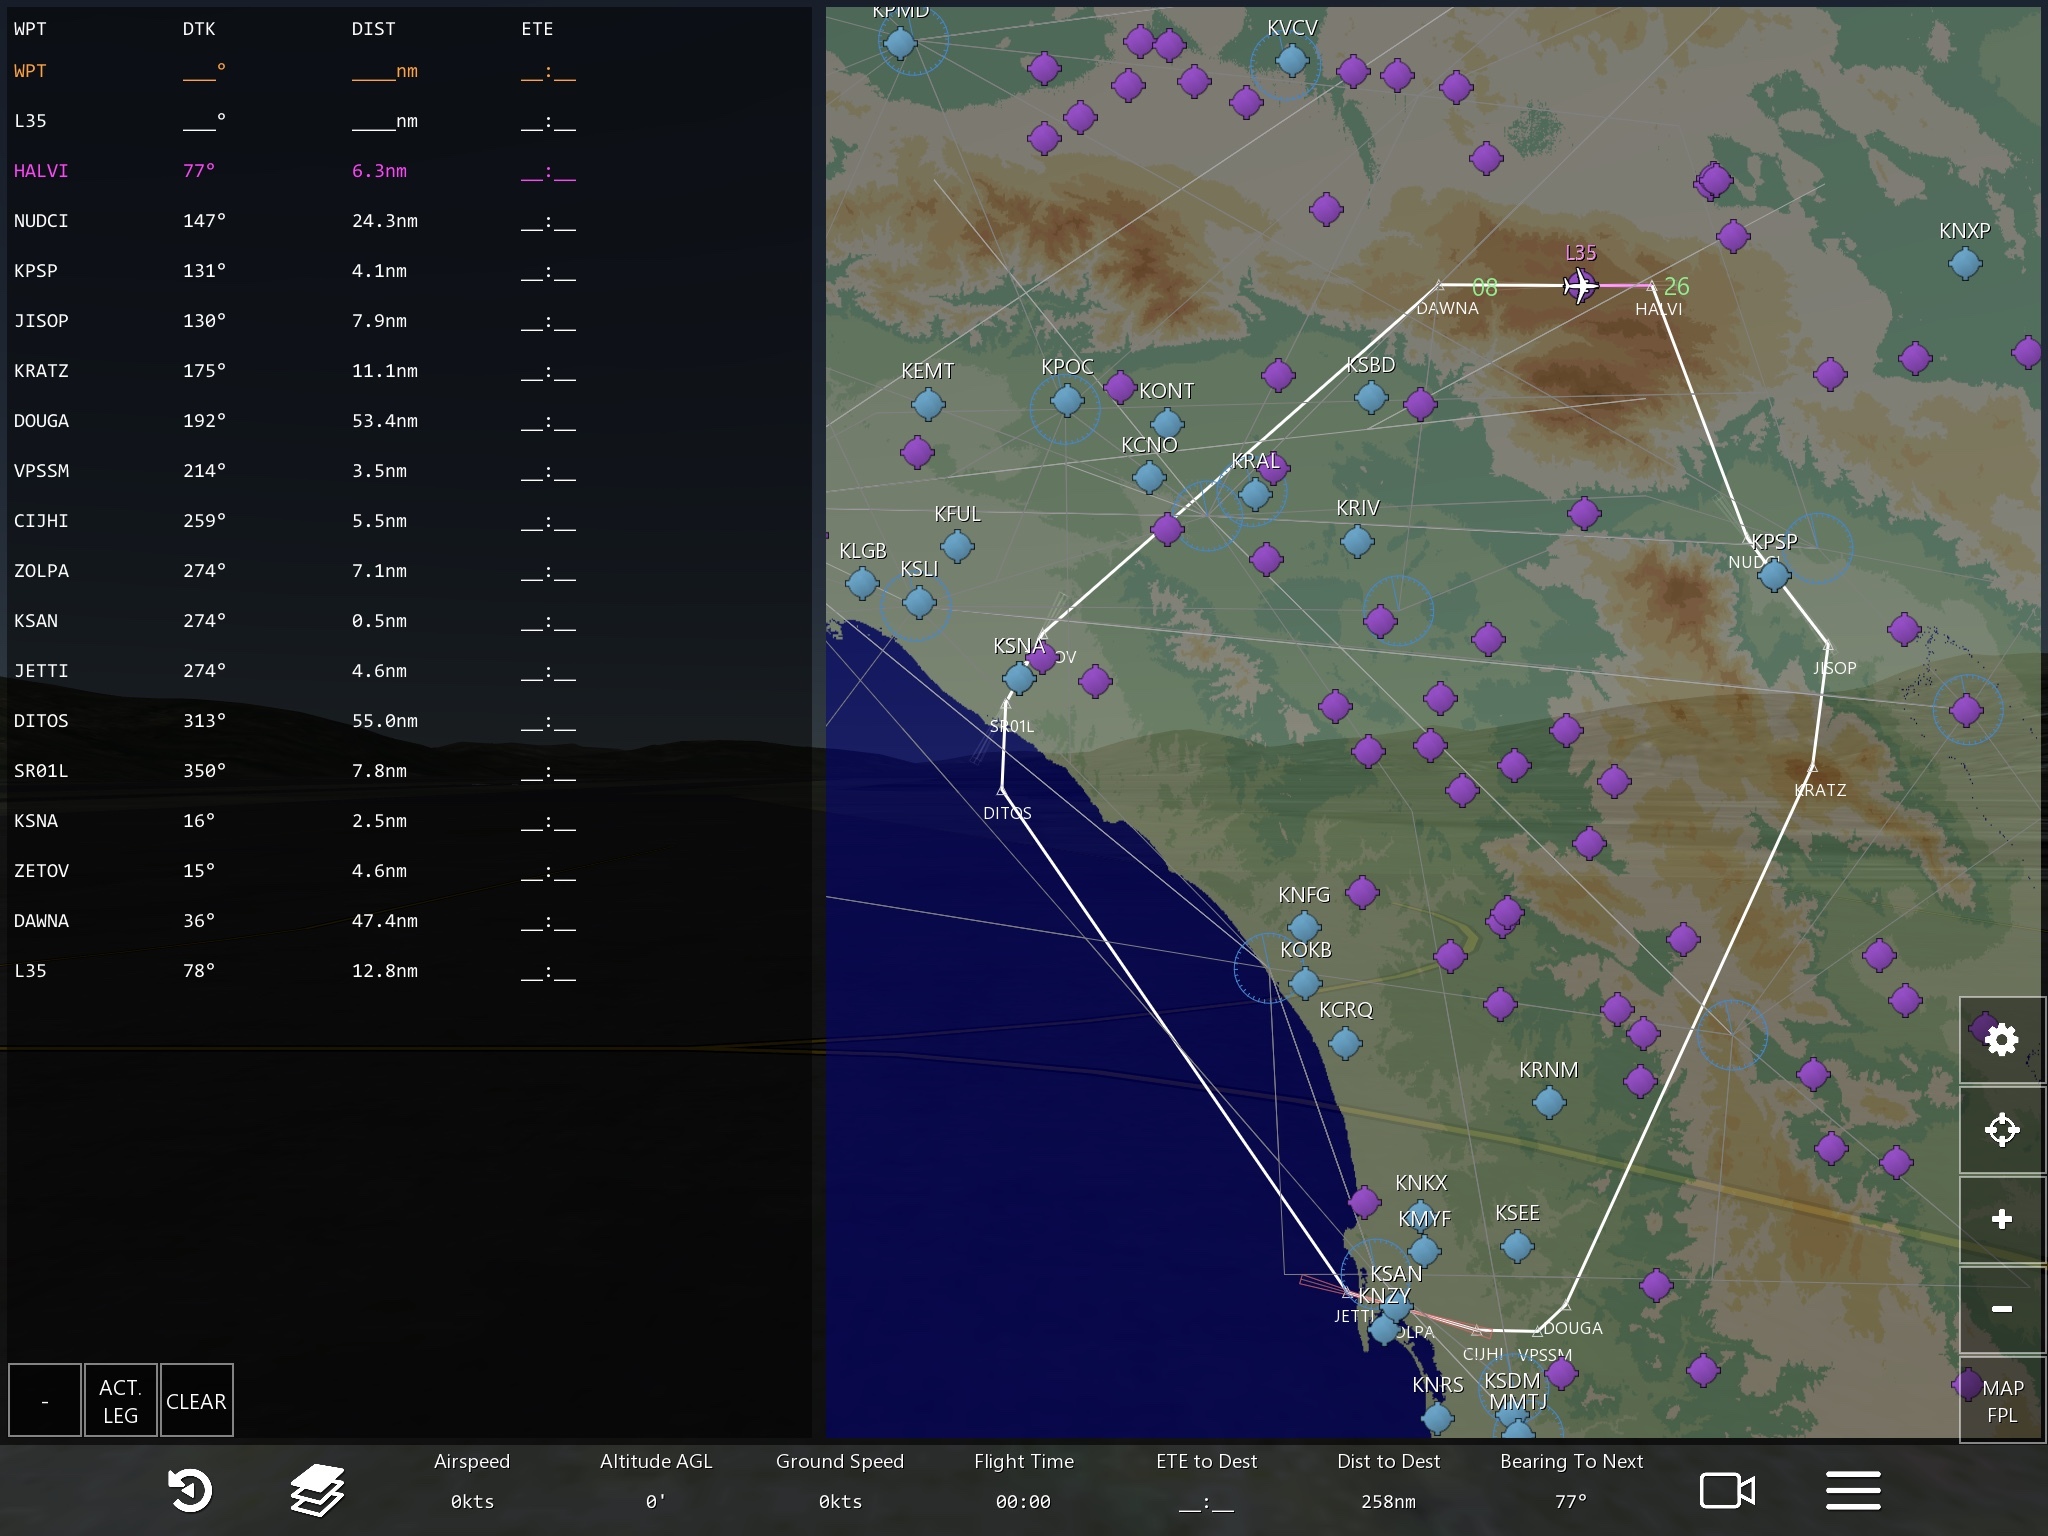This screenshot has height=1536, width=2048.
Task: Clear the flight plan with CLEAR
Action: click(196, 1400)
